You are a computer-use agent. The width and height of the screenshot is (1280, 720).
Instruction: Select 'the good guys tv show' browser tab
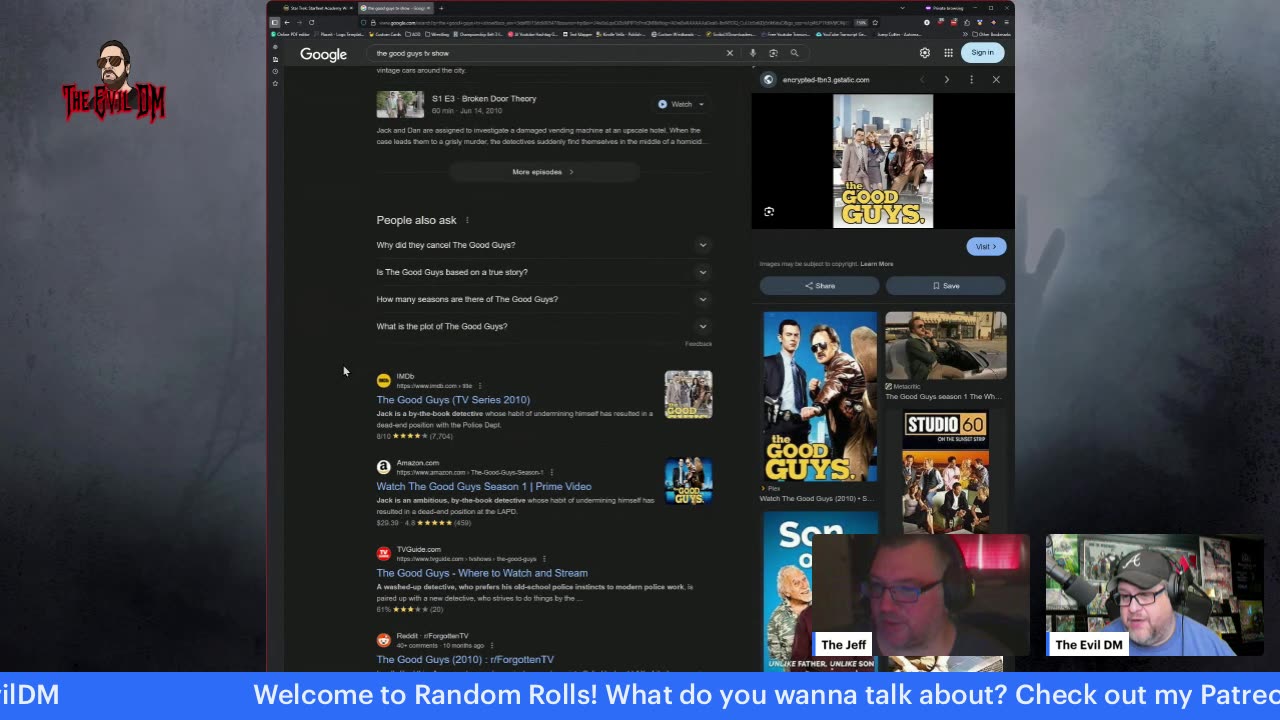click(x=394, y=8)
